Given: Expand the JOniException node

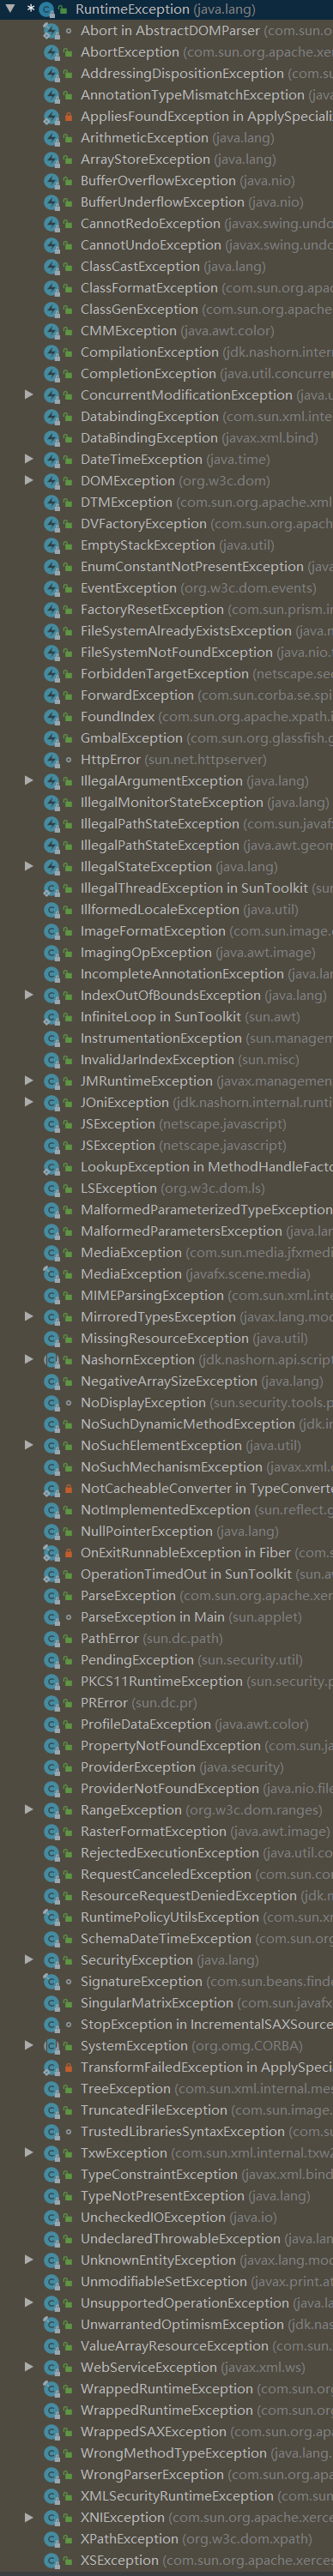Looking at the screenshot, I should (29, 1102).
